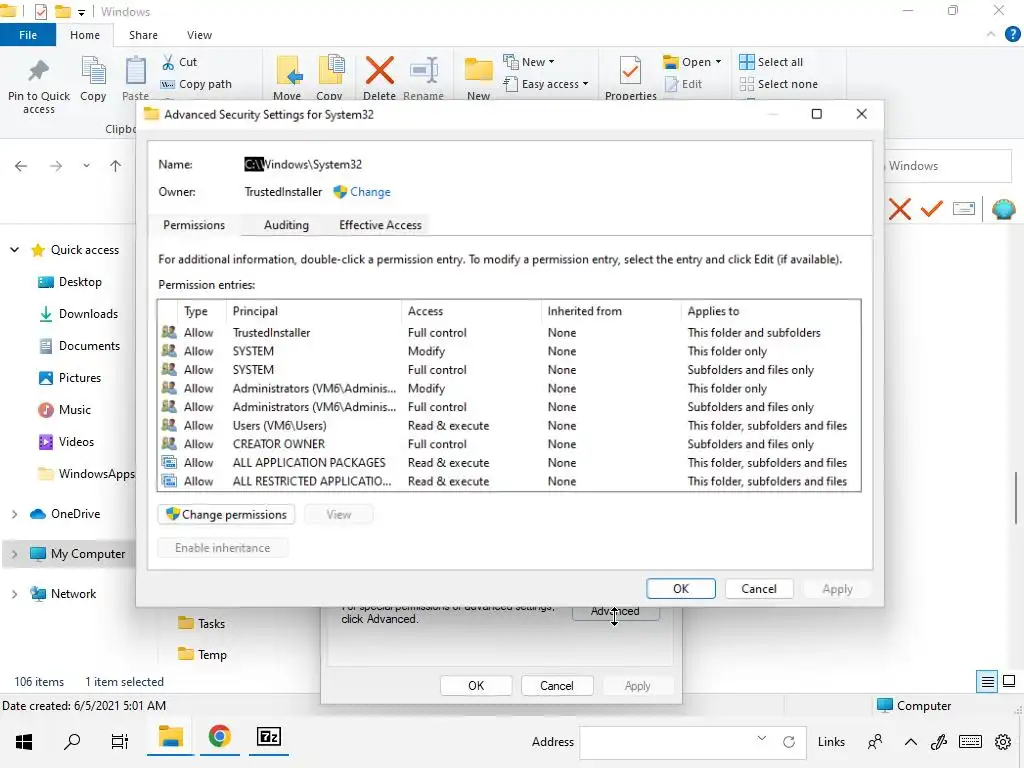Click the Applies to column header

point(771,312)
